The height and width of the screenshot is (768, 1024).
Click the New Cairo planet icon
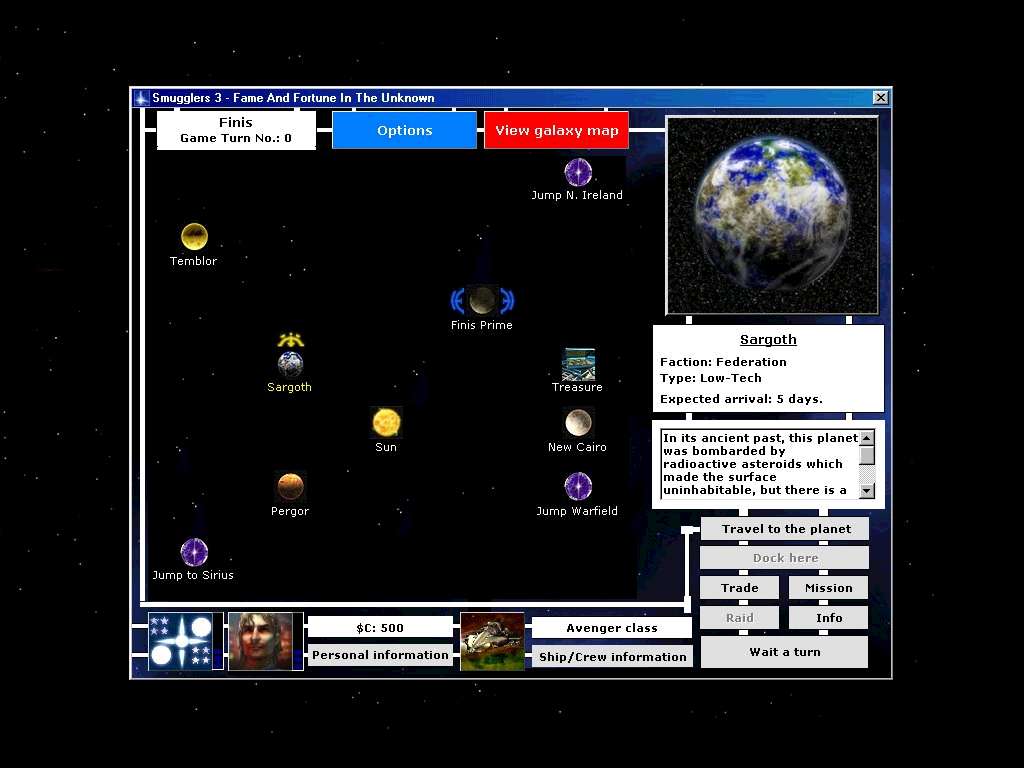pos(578,423)
